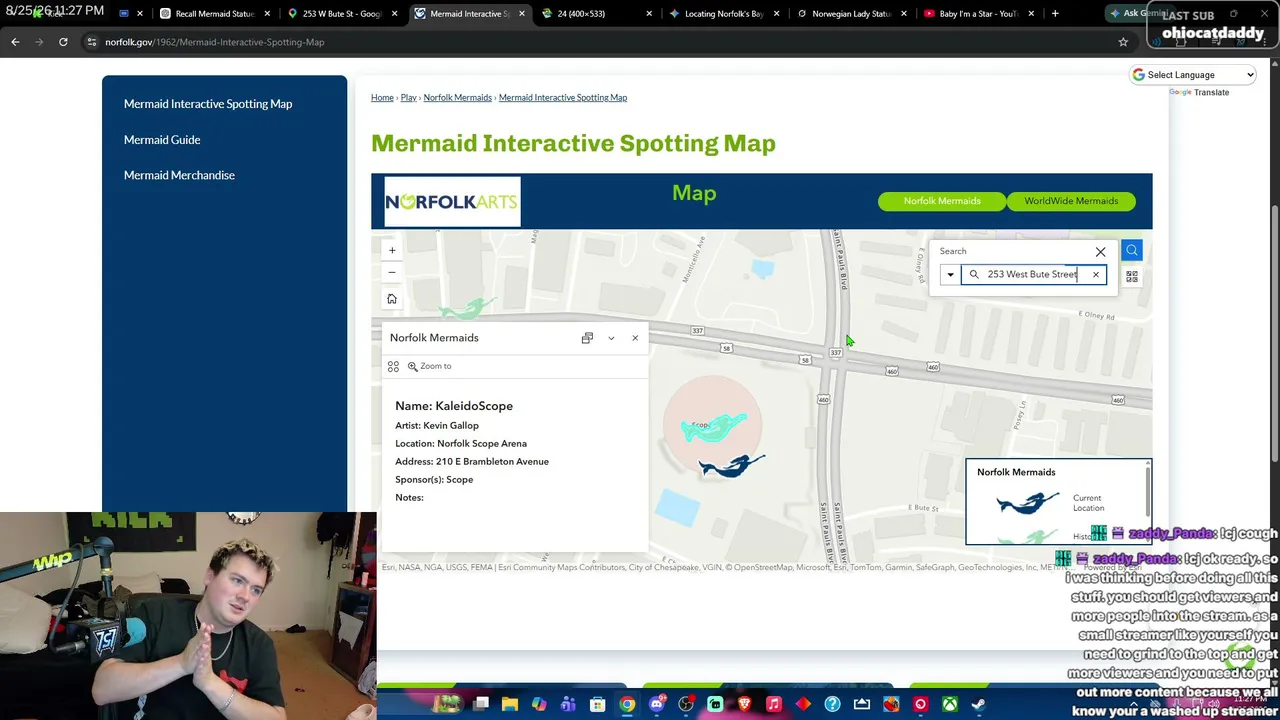The width and height of the screenshot is (1280, 720).
Task: Open Steam from the taskbar
Action: (979, 704)
